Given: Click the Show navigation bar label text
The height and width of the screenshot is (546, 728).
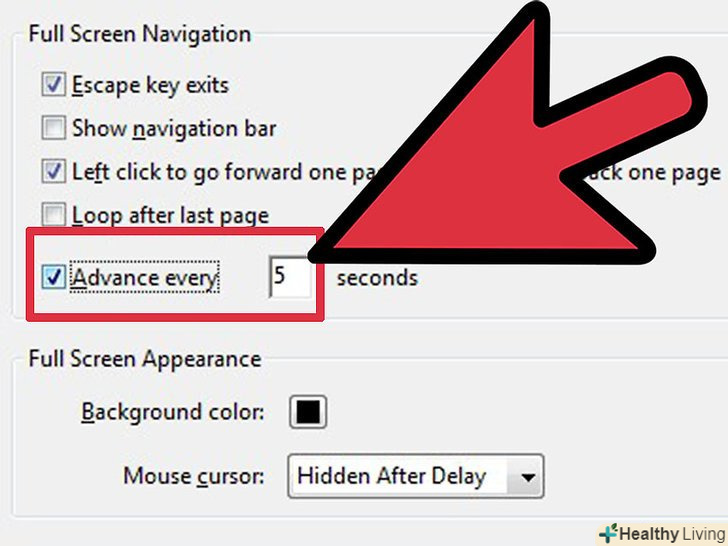Looking at the screenshot, I should [x=174, y=129].
